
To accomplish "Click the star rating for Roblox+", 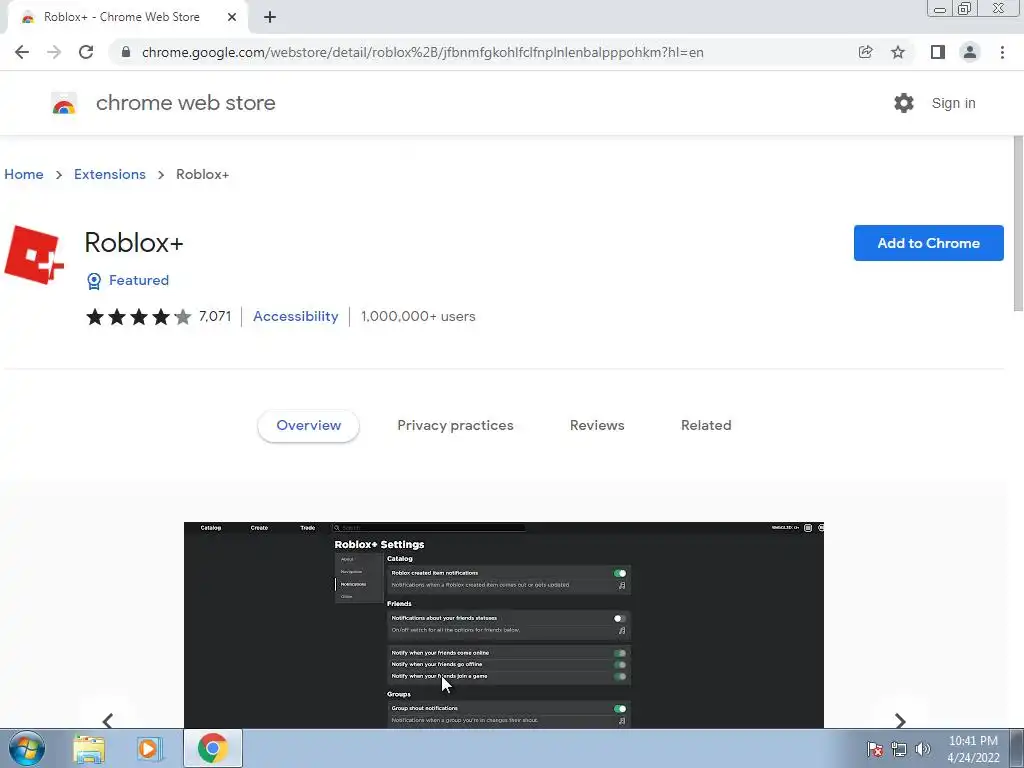I will 138,317.
